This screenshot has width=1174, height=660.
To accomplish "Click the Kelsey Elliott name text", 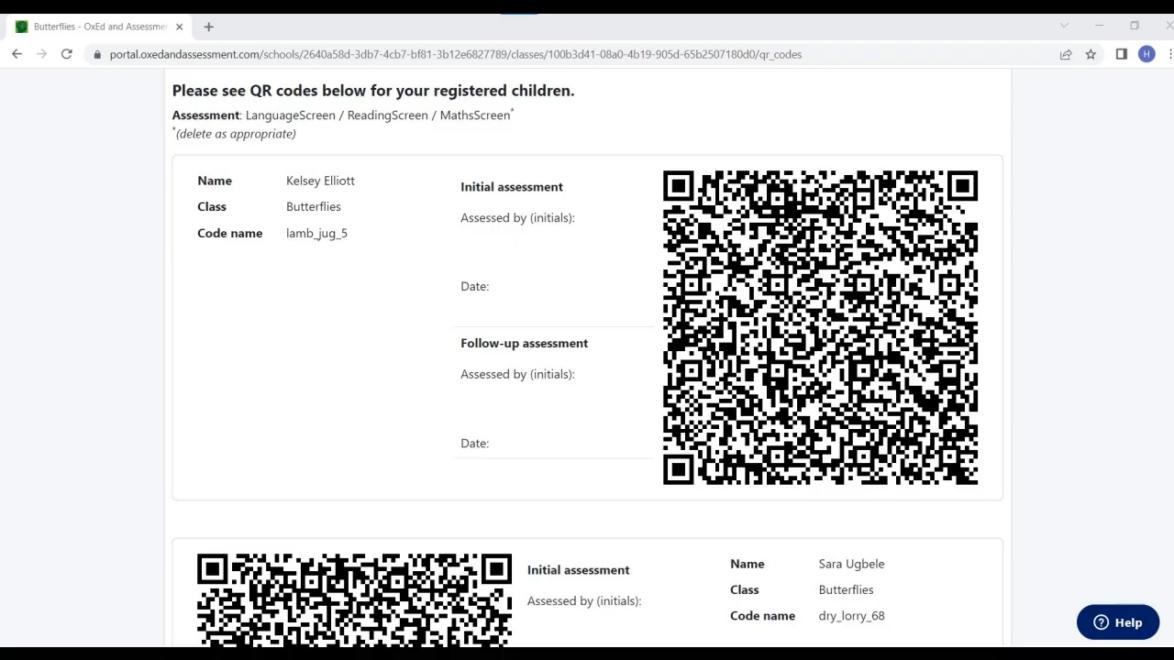I will pyautogui.click(x=320, y=181).
